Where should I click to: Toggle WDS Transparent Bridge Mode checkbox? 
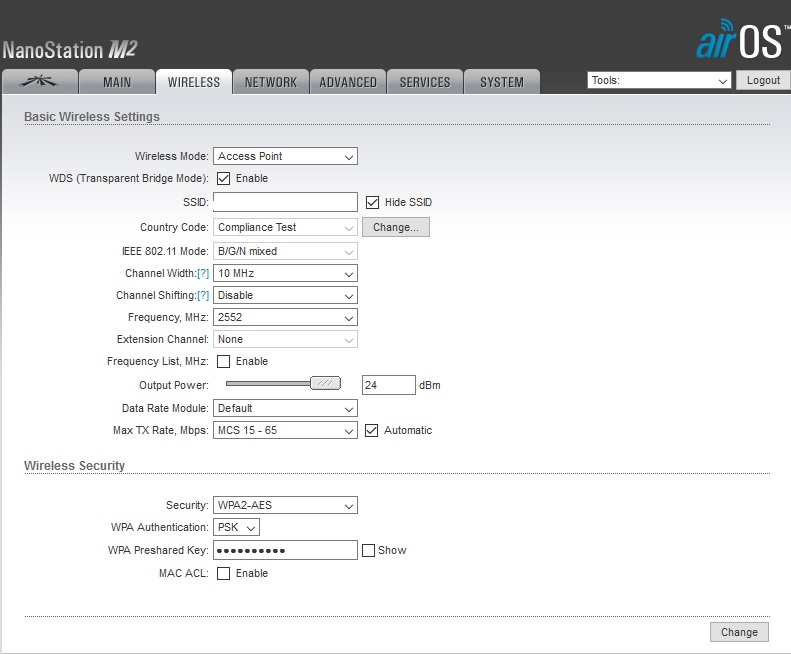[224, 179]
